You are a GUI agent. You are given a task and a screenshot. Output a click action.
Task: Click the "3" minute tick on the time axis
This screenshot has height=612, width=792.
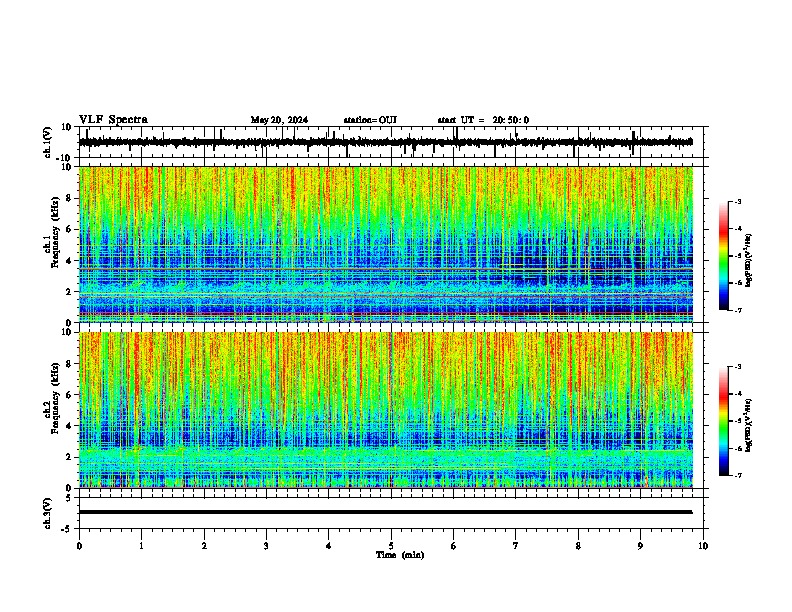(x=266, y=546)
